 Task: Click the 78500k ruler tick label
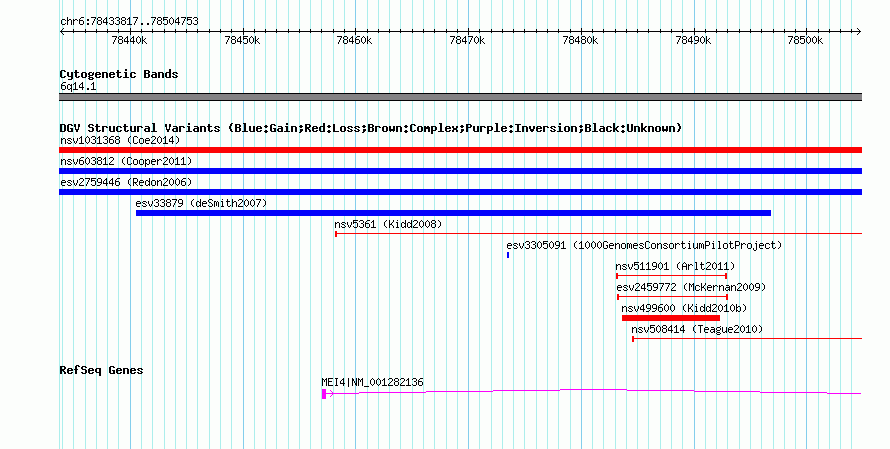click(x=805, y=40)
